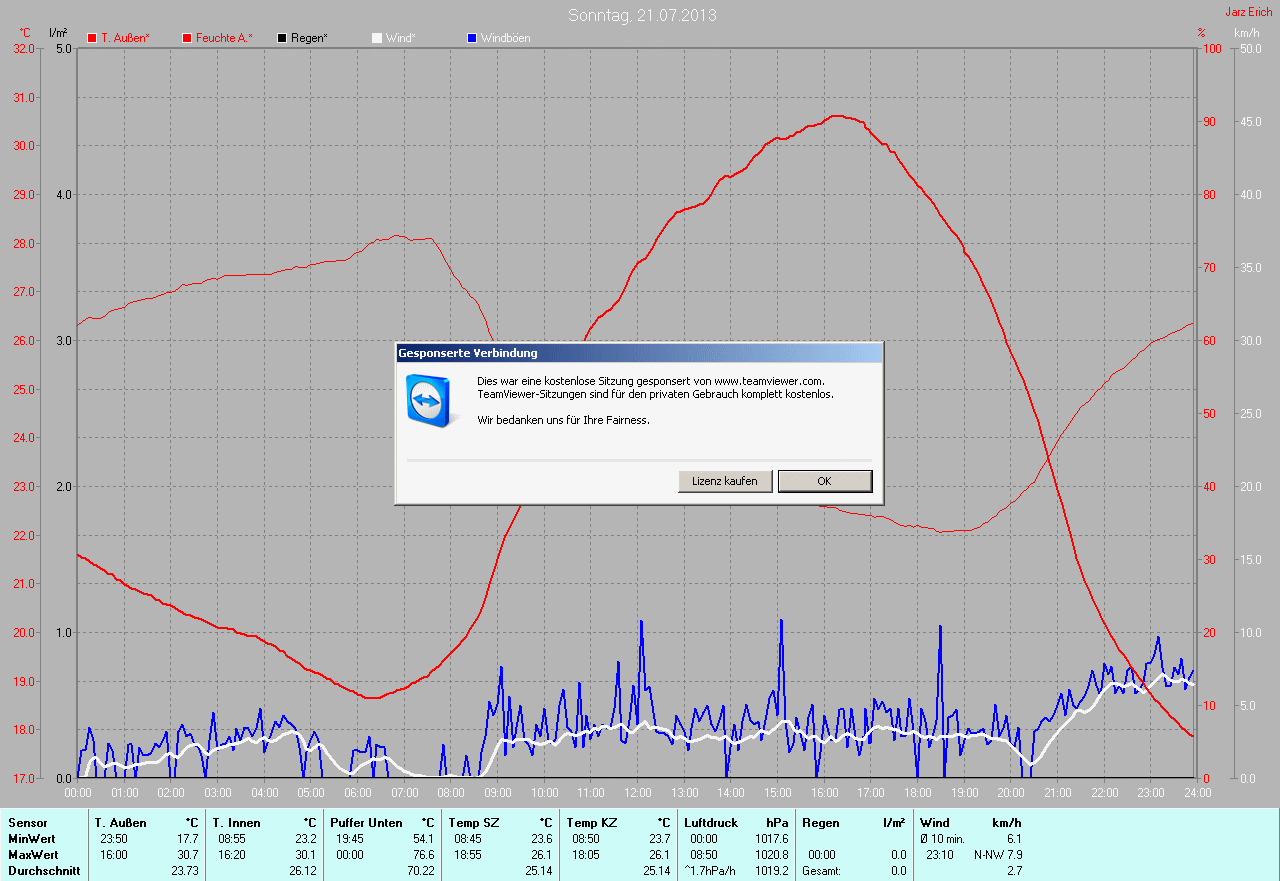The width and height of the screenshot is (1280, 881).
Task: Click the blue Windböen legend swatch
Action: pyautogui.click(x=472, y=38)
